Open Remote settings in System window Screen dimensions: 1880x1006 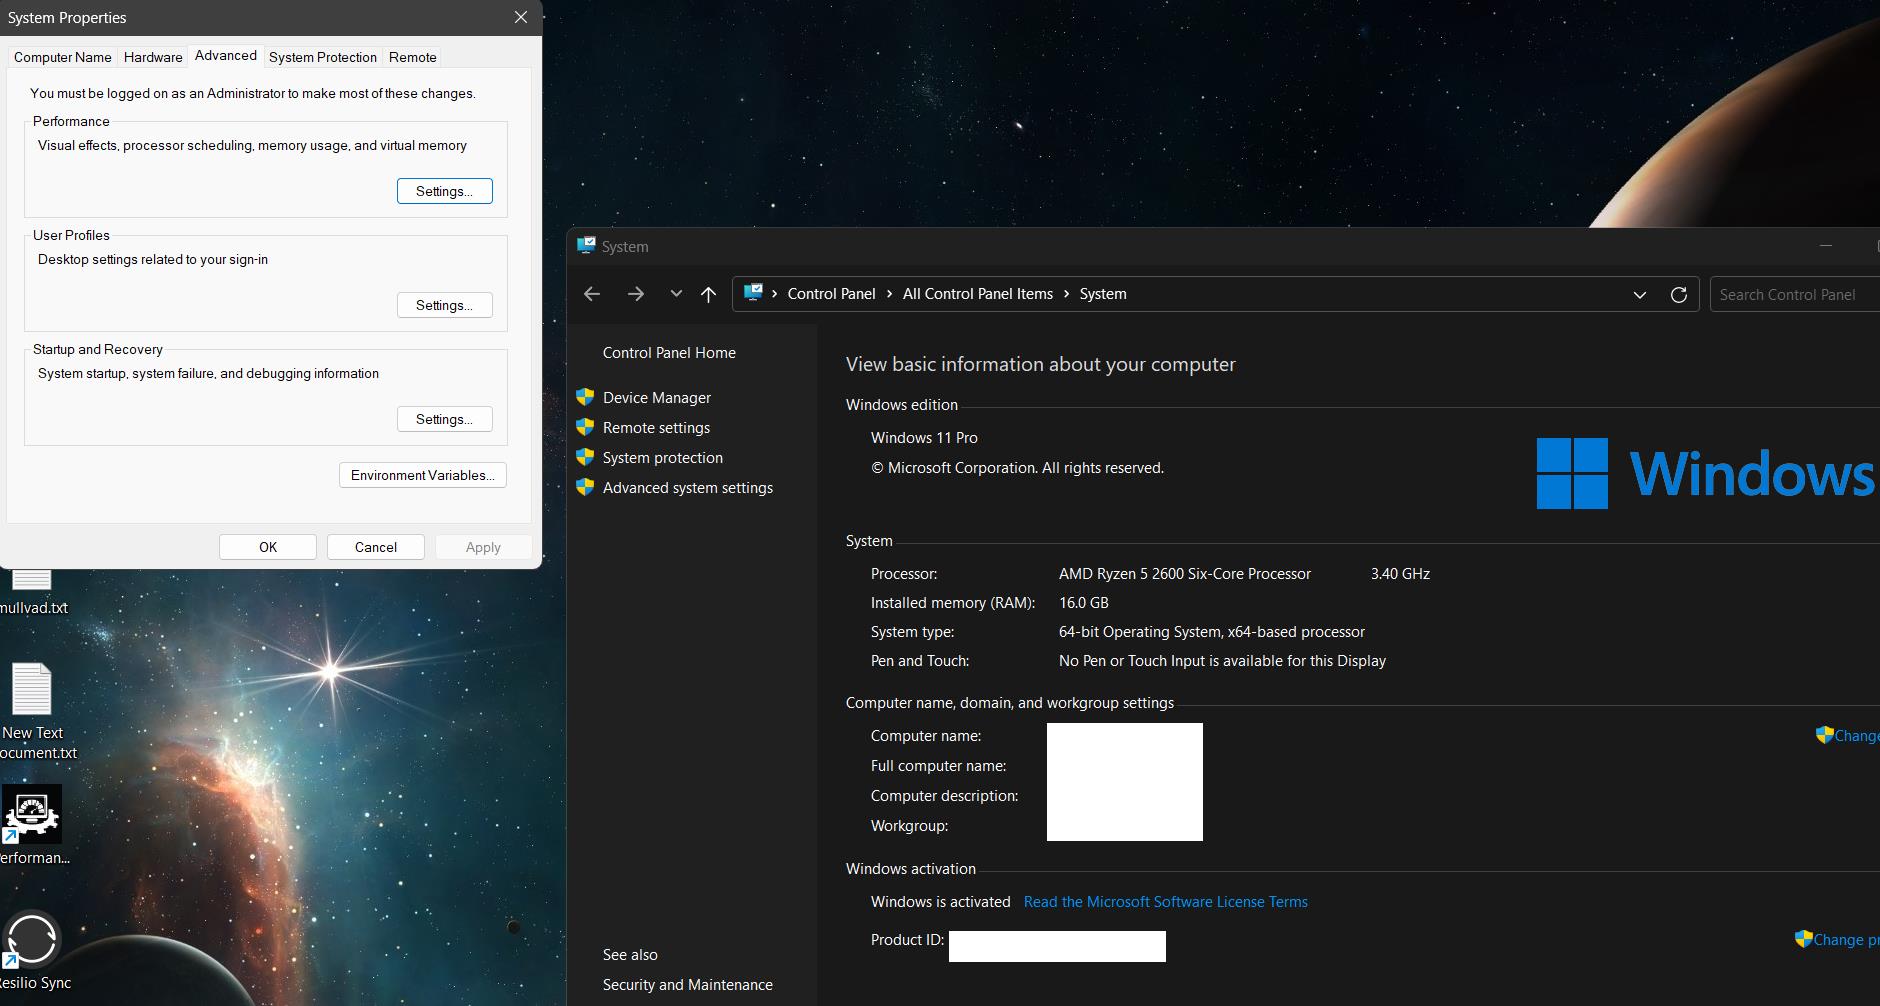(x=656, y=427)
